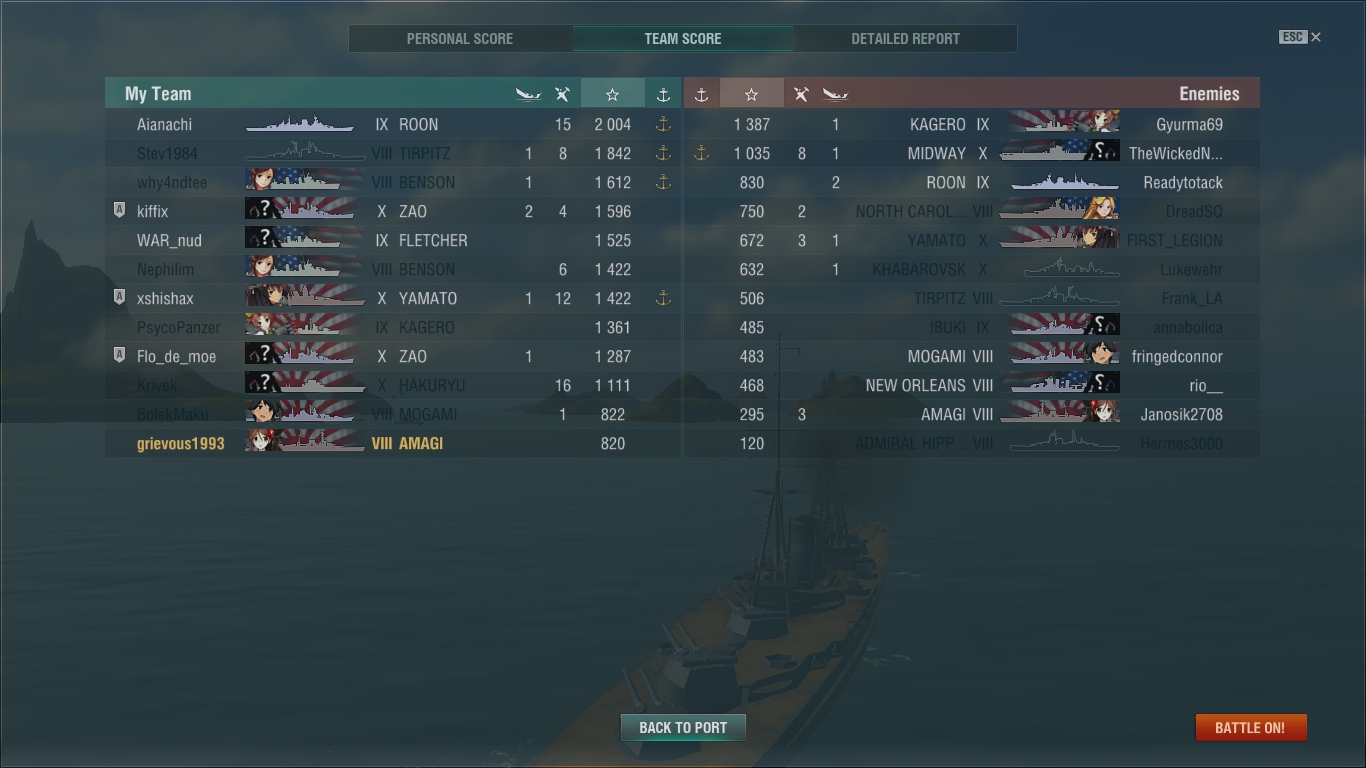
Task: Select enemy Gyurma69 Kagero commander portrait
Action: [x=1104, y=124]
